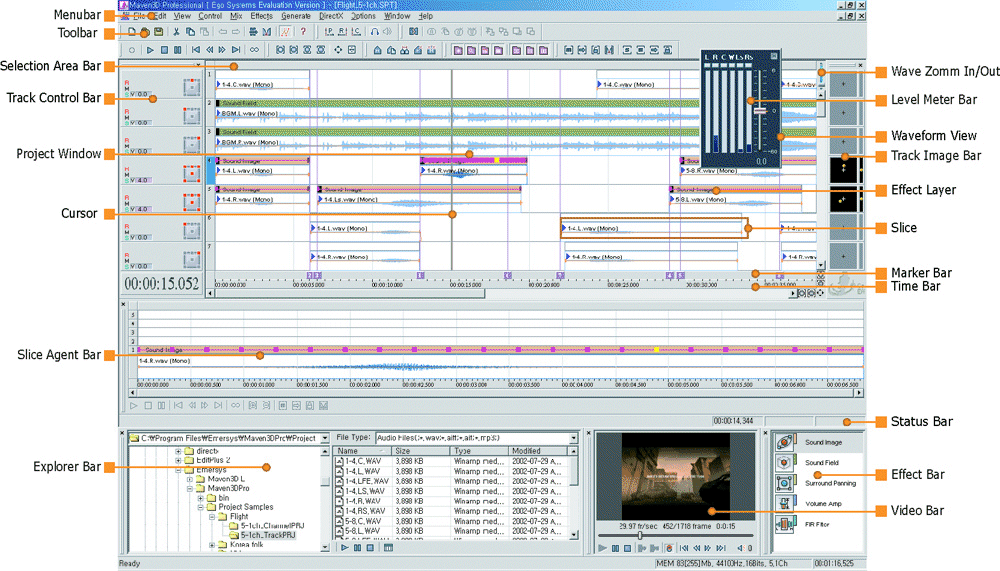Sort files by the Modified column header

click(537, 450)
